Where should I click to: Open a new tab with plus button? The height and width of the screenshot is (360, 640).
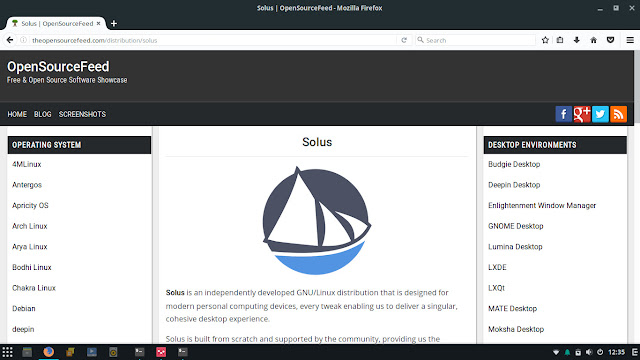[x=114, y=23]
